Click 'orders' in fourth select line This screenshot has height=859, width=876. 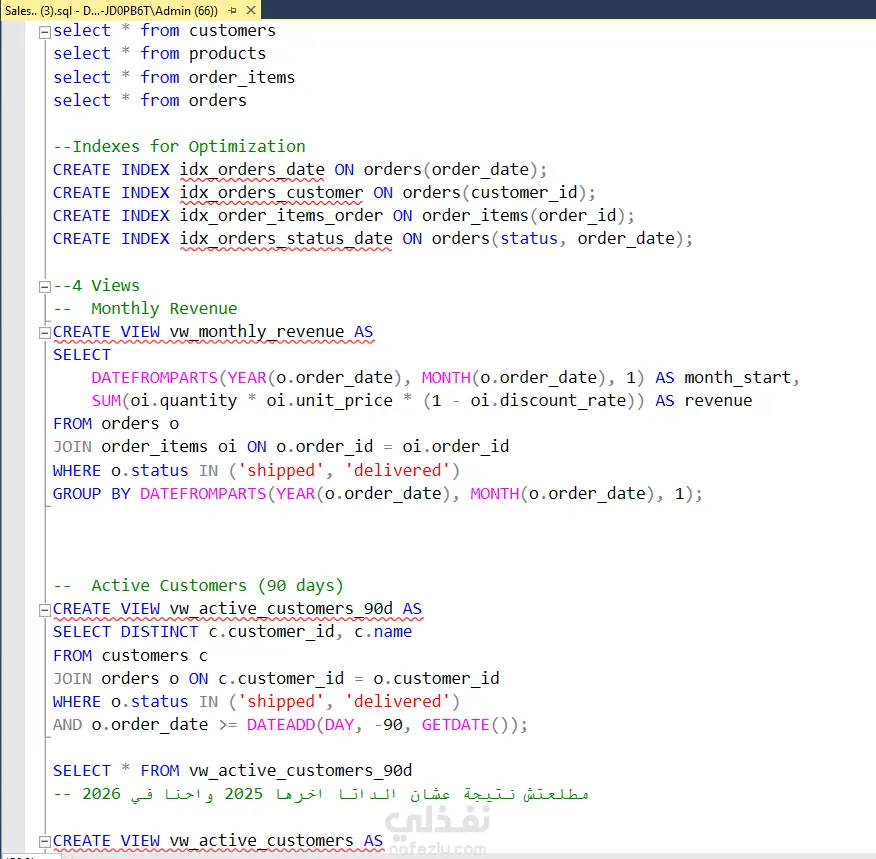tap(218, 101)
